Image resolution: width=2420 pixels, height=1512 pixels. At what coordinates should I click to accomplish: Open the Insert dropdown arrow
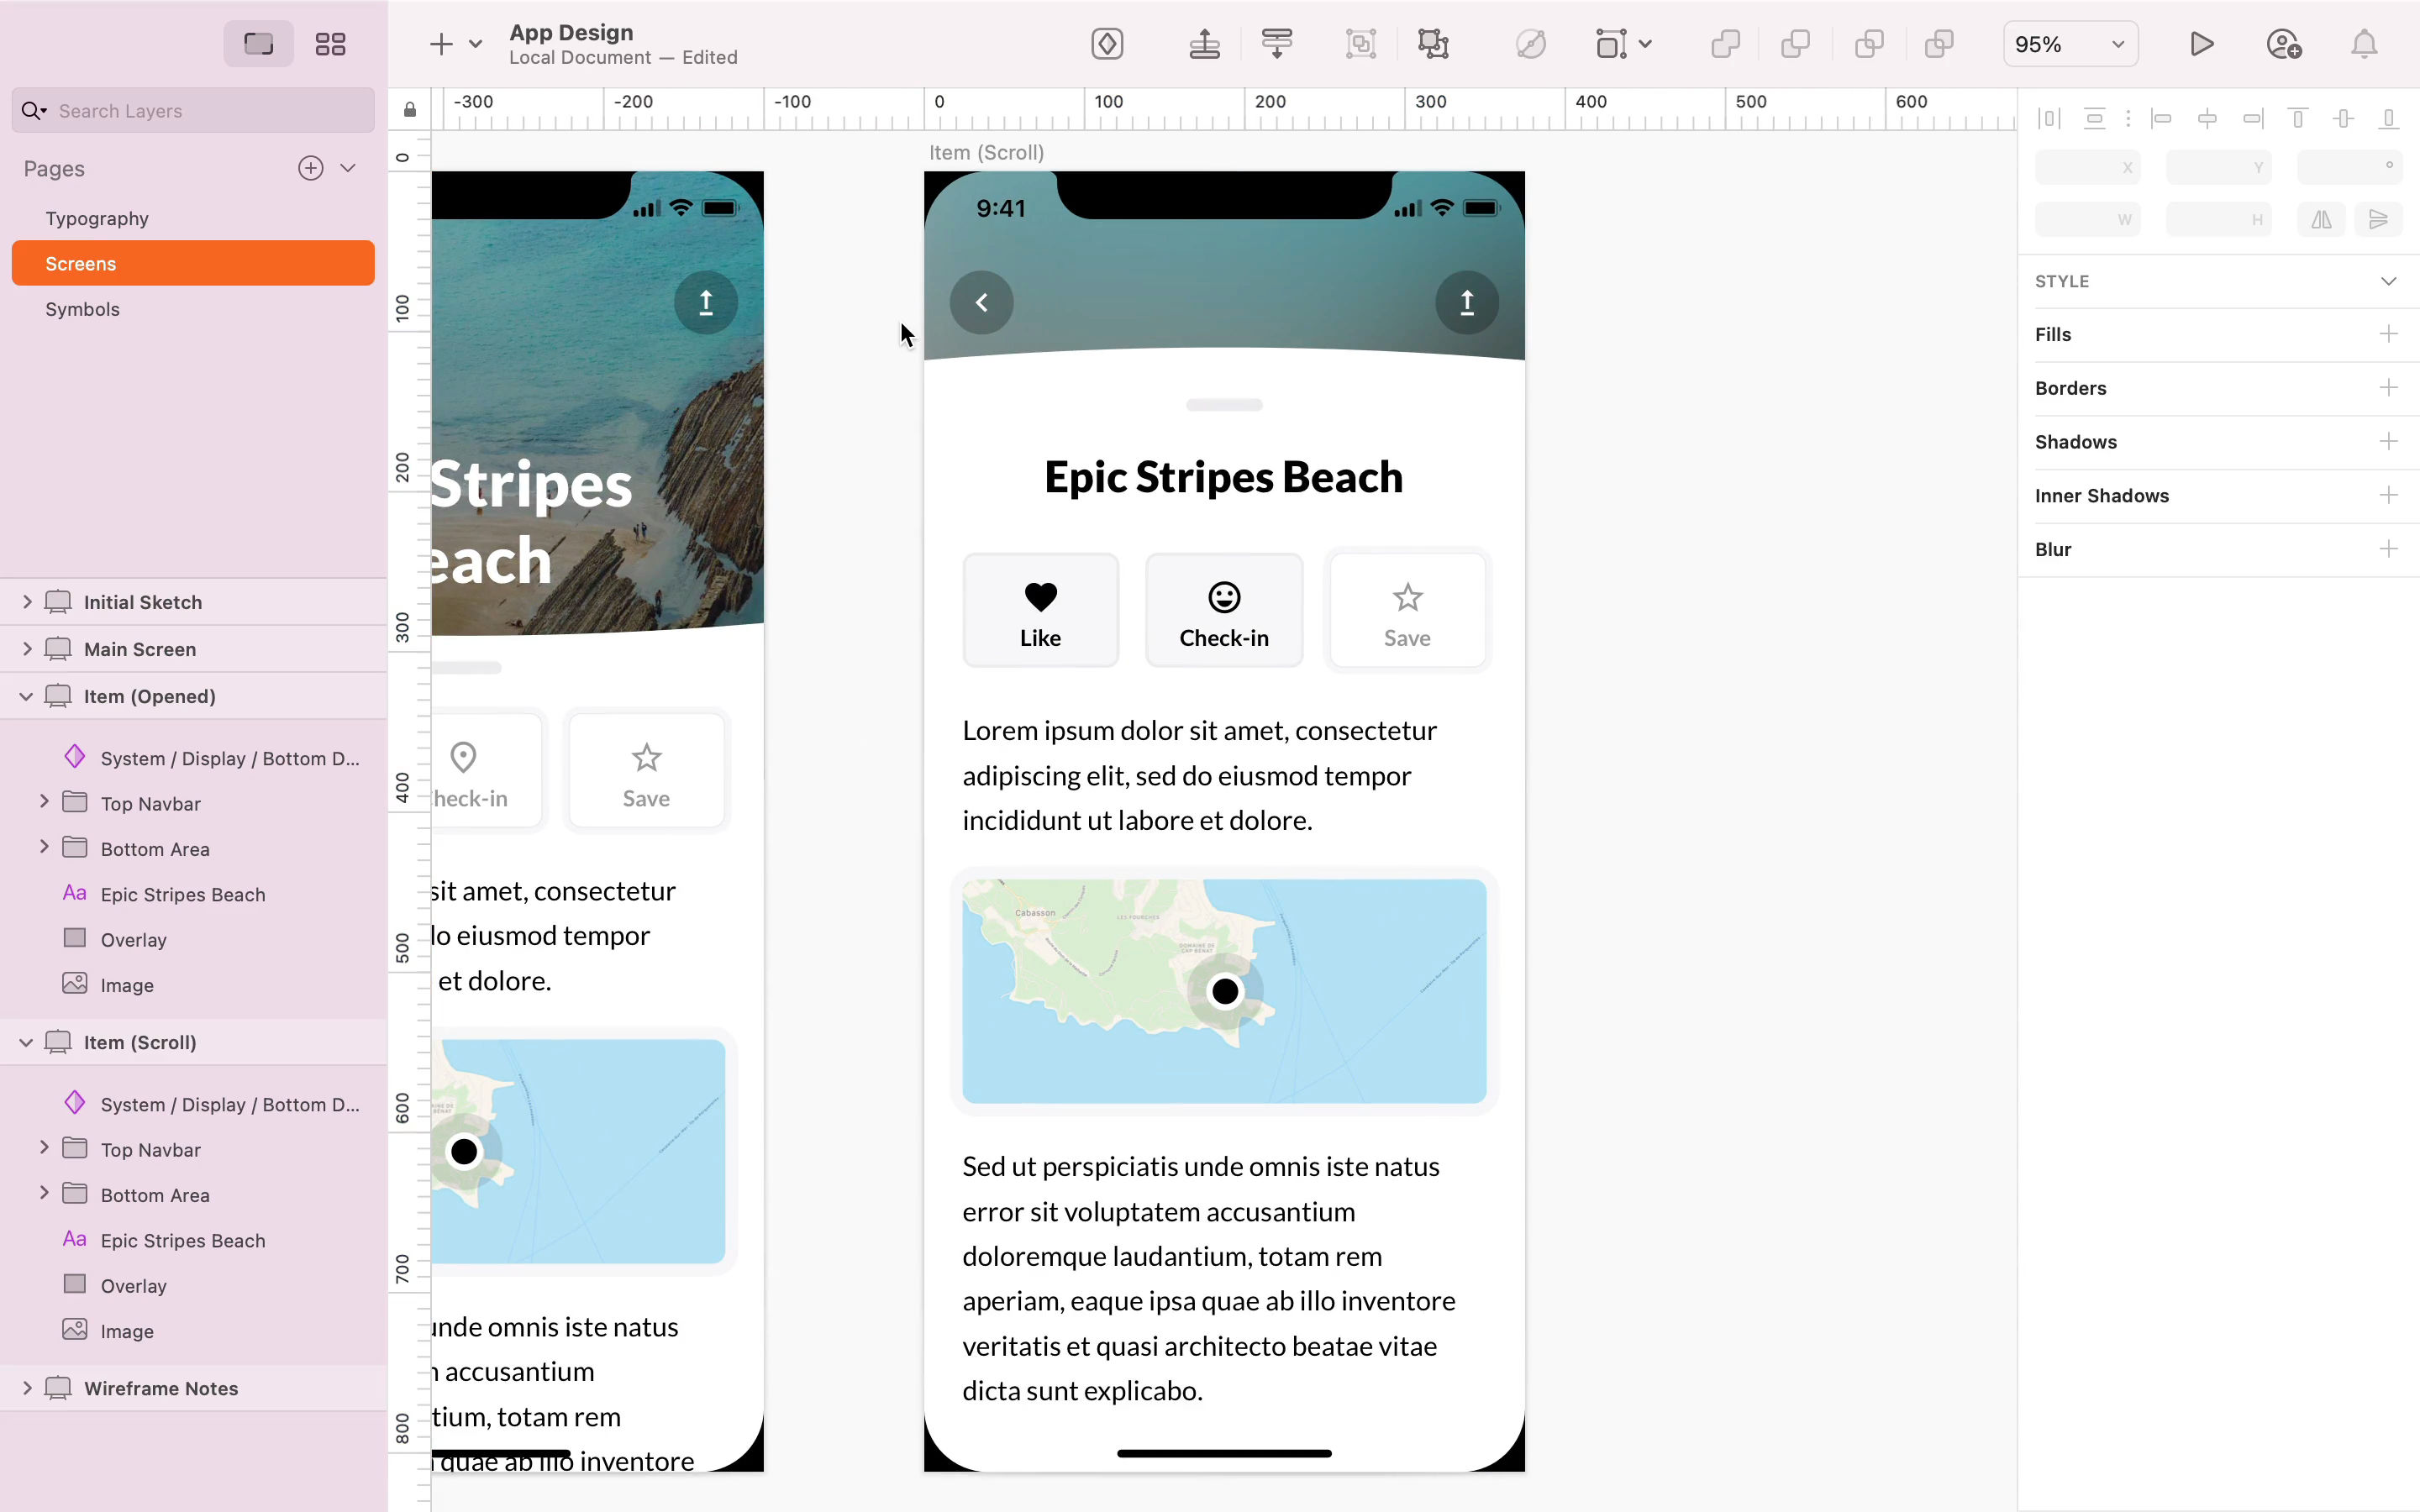[476, 44]
